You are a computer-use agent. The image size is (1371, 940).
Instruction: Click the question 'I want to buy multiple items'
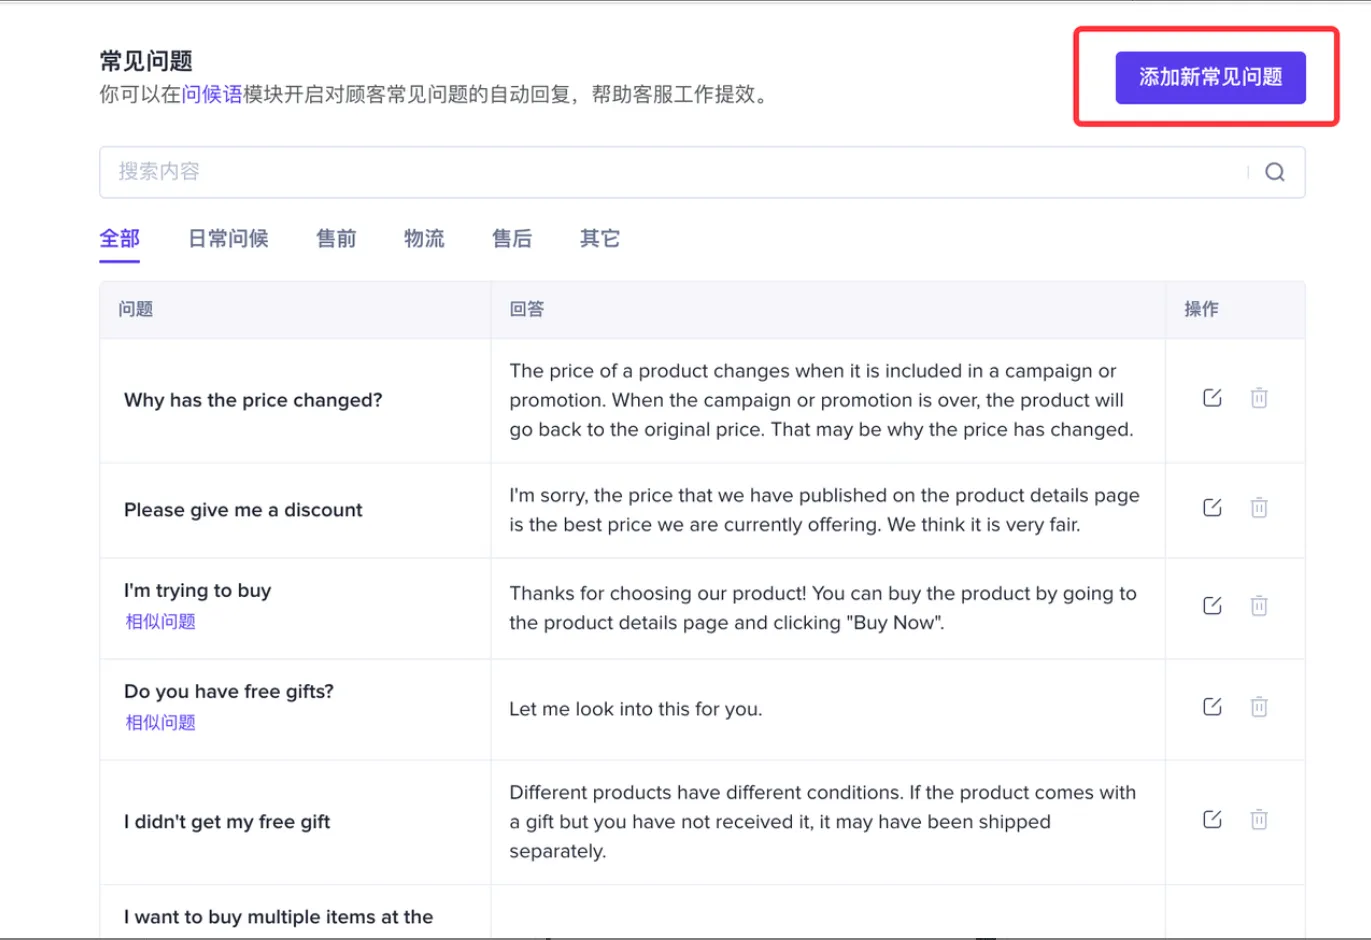coord(279,917)
